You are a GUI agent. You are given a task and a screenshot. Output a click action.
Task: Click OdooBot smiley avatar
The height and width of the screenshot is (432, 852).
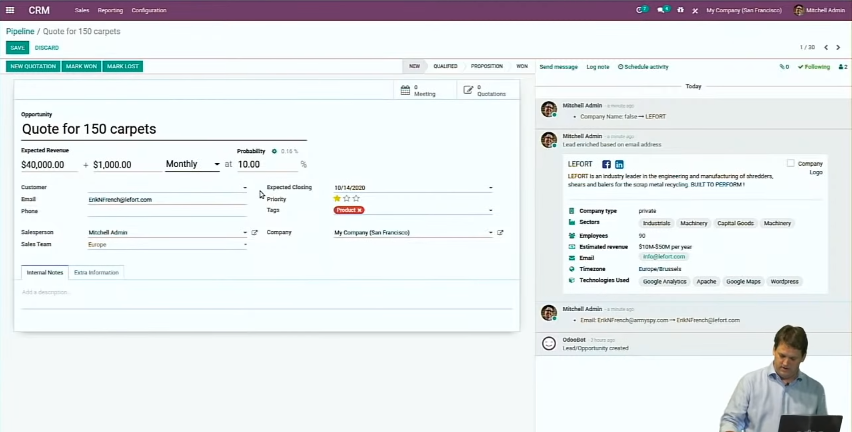click(x=549, y=343)
